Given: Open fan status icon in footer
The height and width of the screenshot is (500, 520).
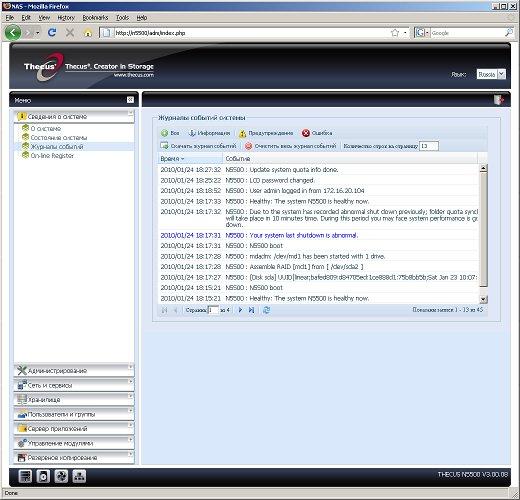Looking at the screenshot, I should [61, 476].
